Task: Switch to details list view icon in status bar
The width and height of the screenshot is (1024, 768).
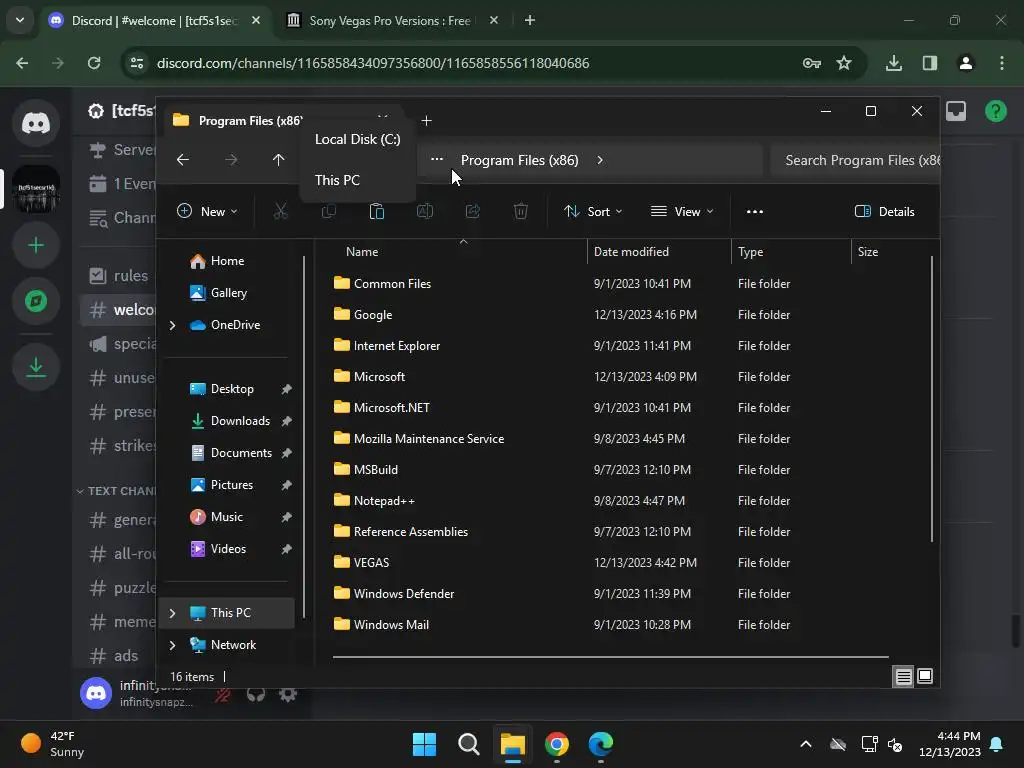Action: coord(903,677)
